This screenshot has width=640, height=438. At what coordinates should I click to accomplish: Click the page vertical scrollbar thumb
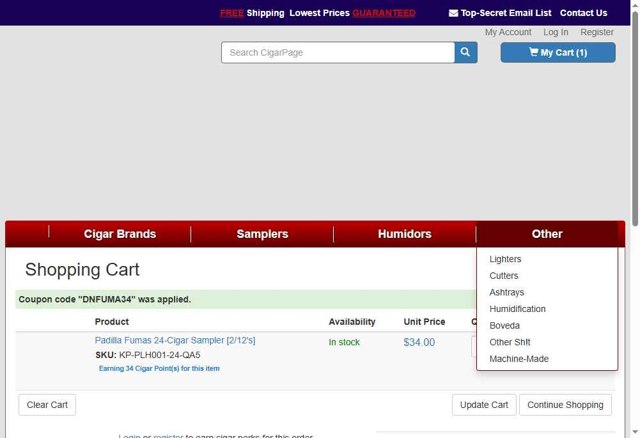(x=635, y=118)
